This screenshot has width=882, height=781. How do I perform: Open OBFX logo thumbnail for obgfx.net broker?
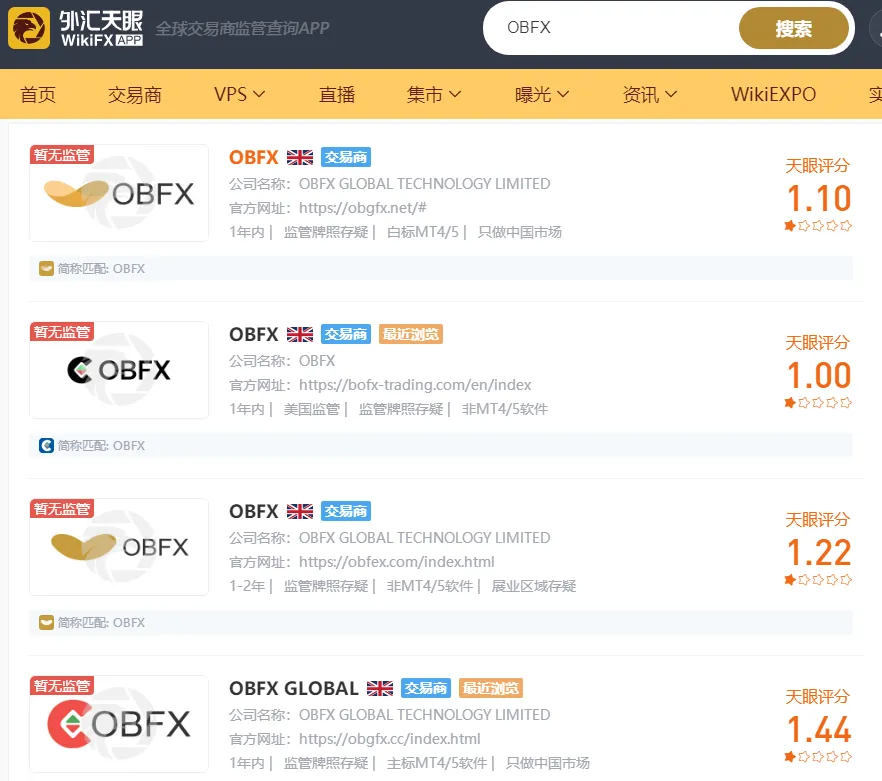(x=119, y=194)
